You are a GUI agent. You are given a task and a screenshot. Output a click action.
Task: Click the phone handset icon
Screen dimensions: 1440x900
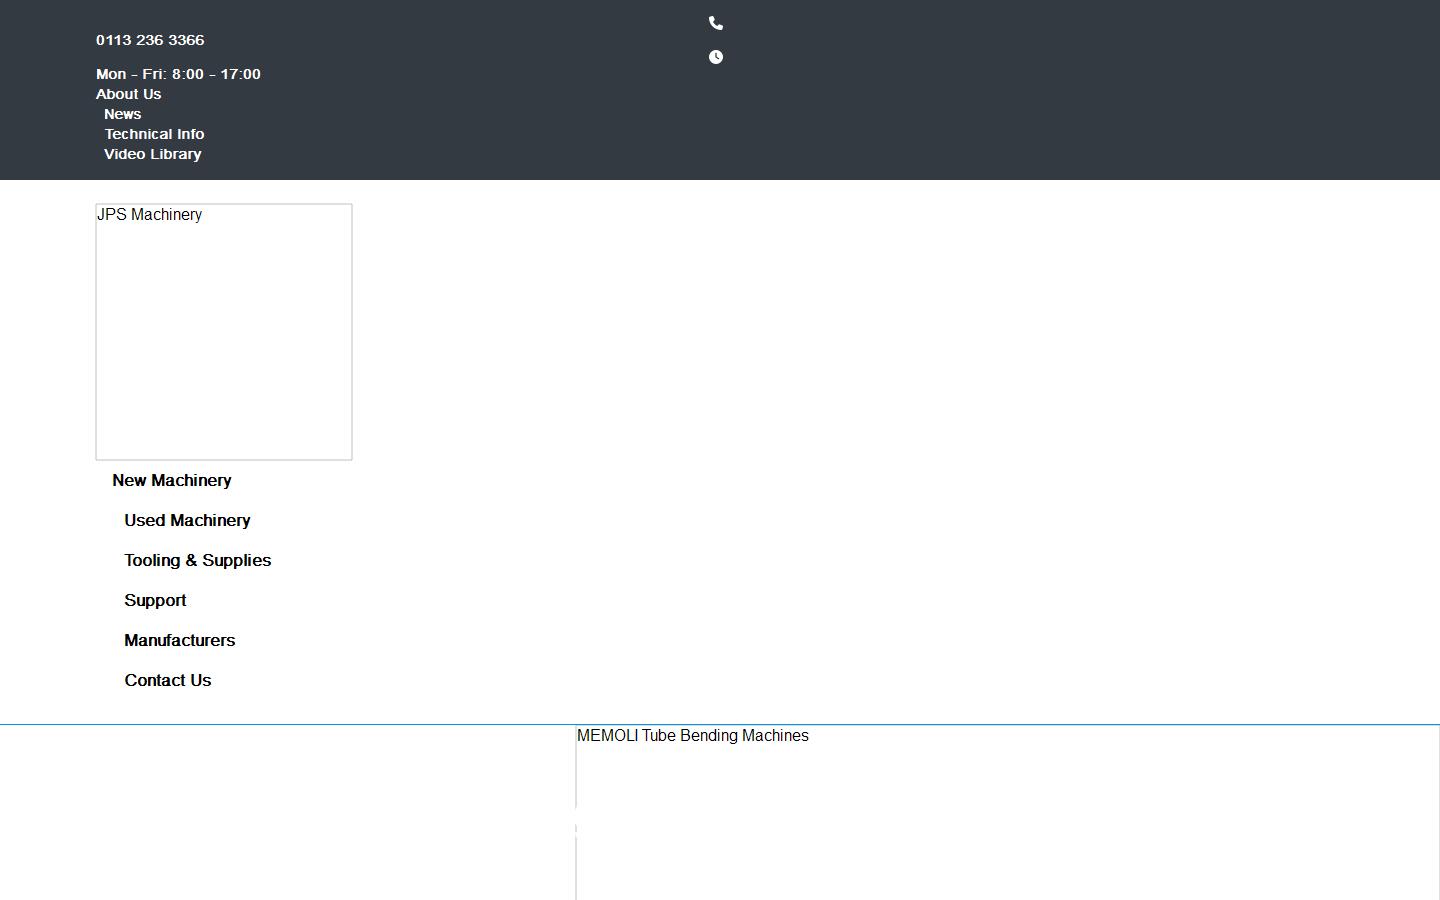click(715, 23)
